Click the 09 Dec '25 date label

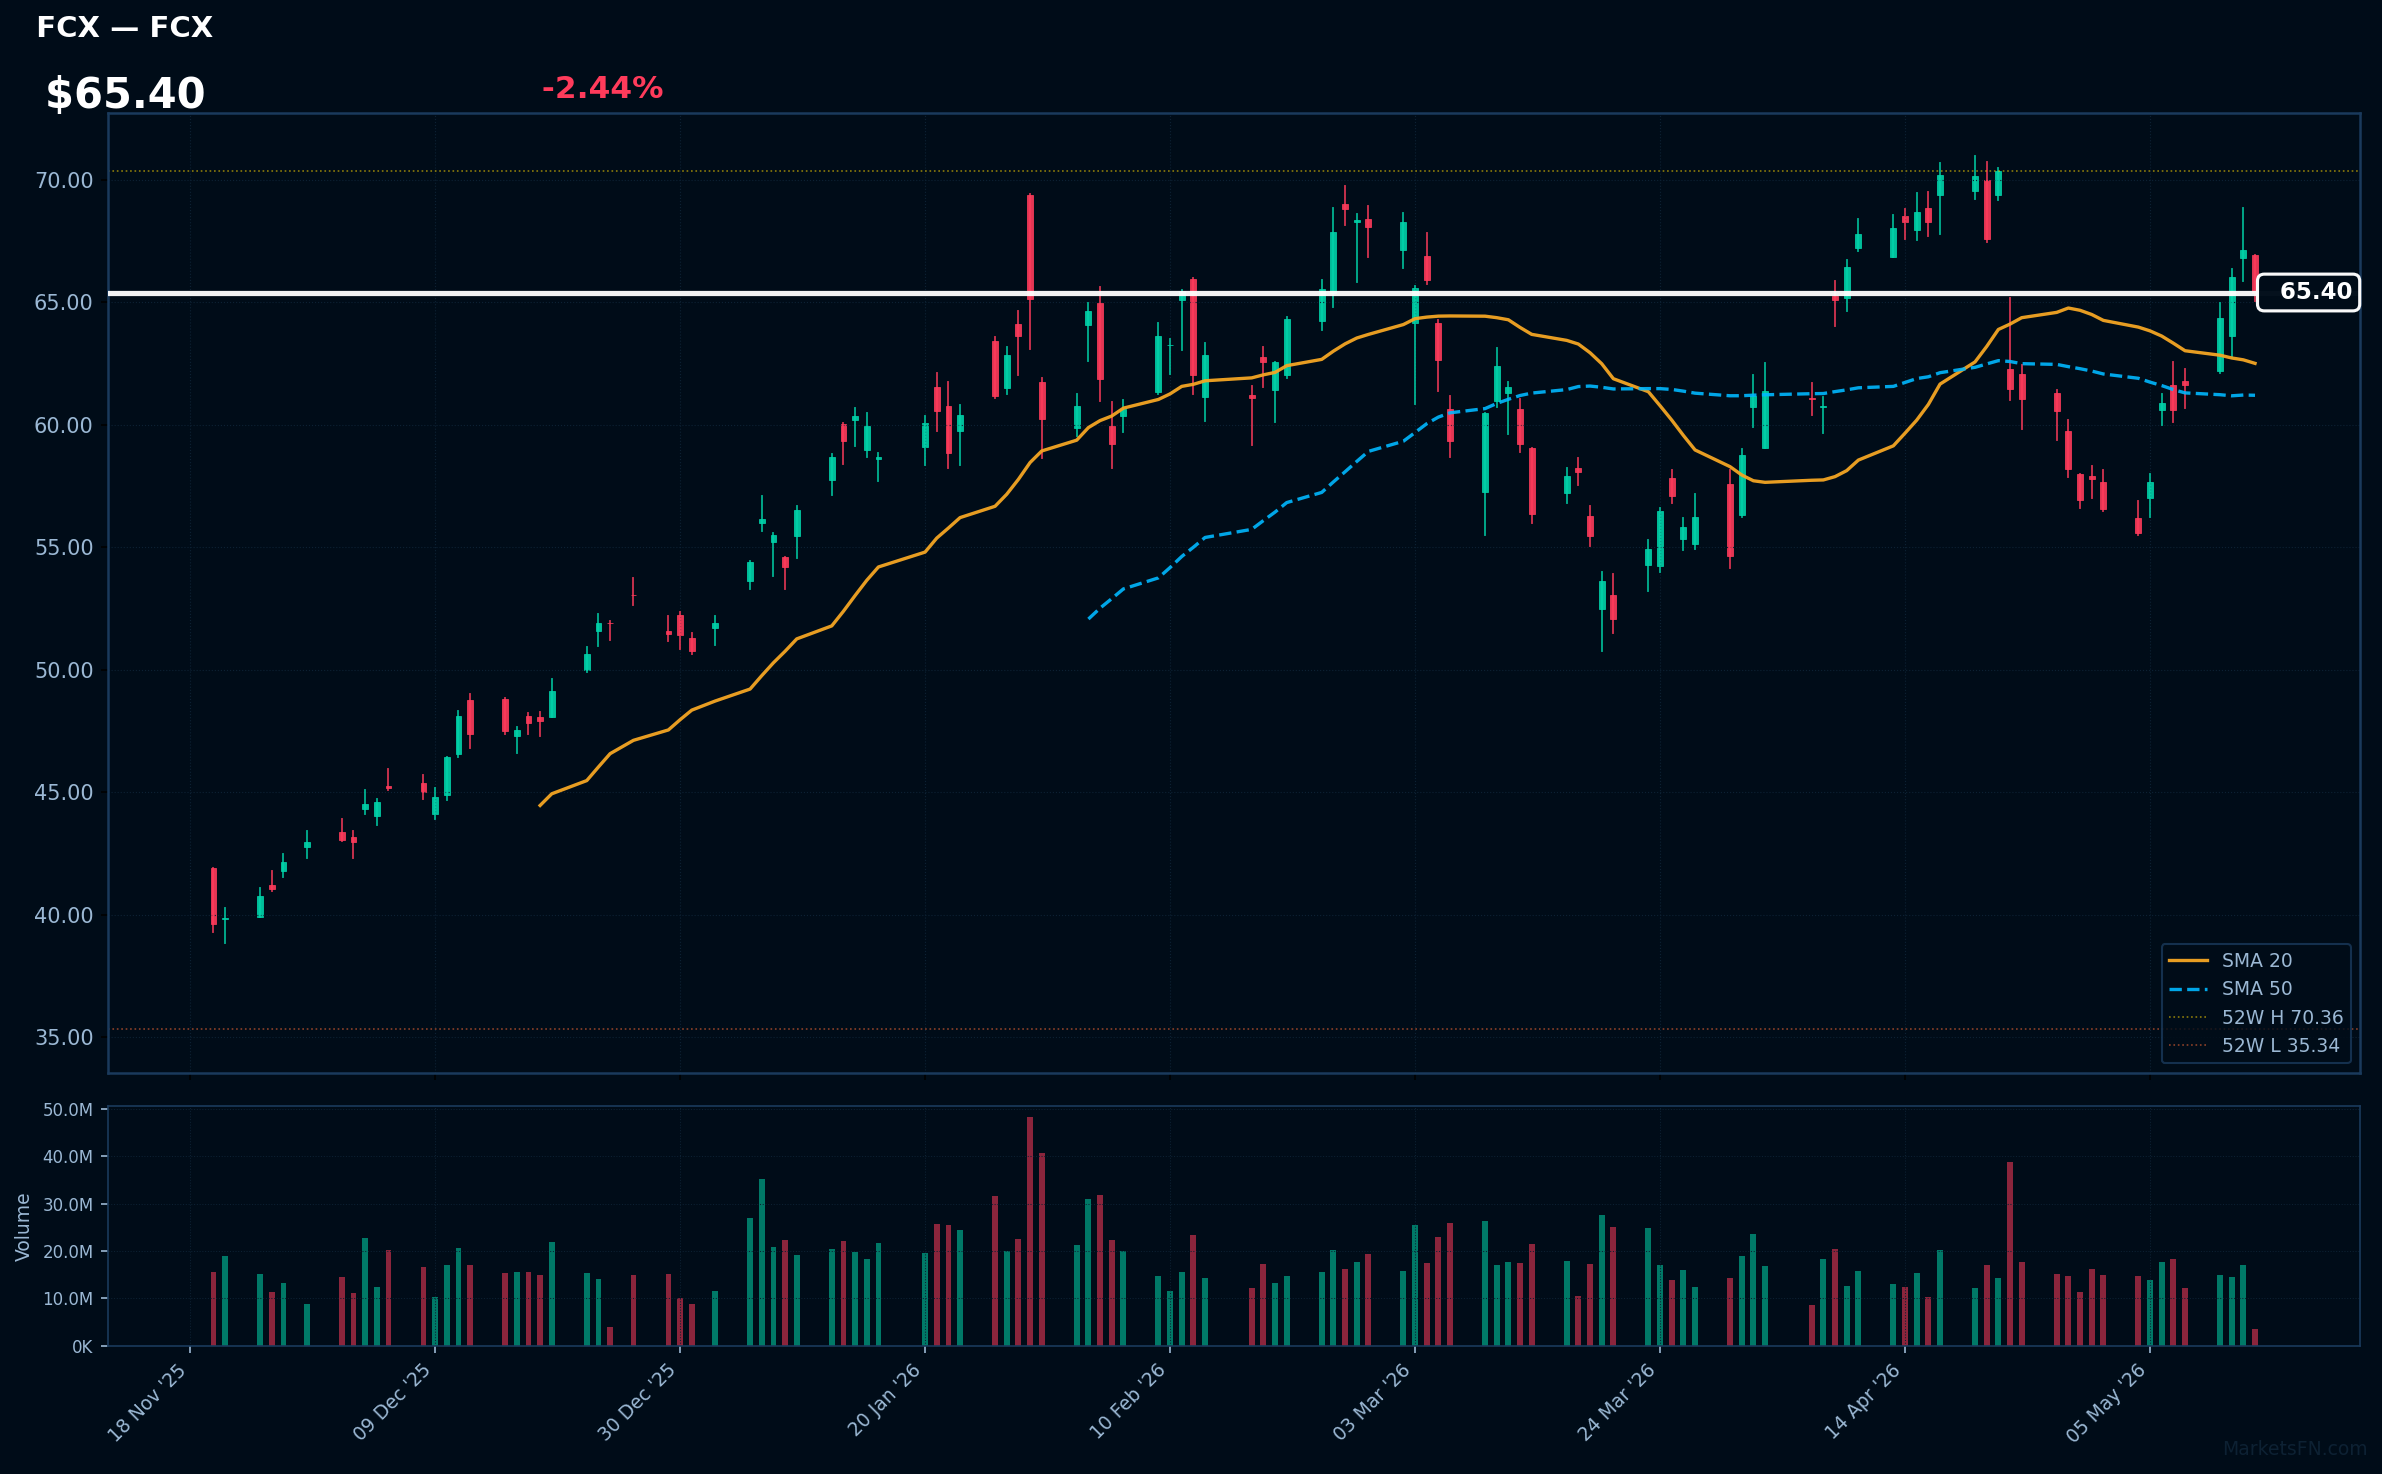tap(392, 1402)
